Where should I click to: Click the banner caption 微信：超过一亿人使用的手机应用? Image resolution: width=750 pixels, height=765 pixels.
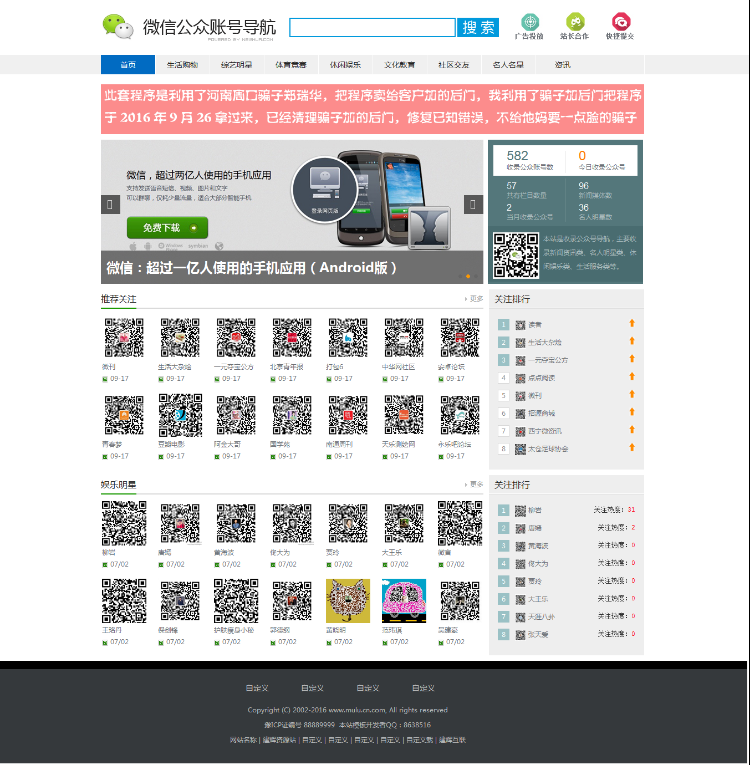pos(251,268)
